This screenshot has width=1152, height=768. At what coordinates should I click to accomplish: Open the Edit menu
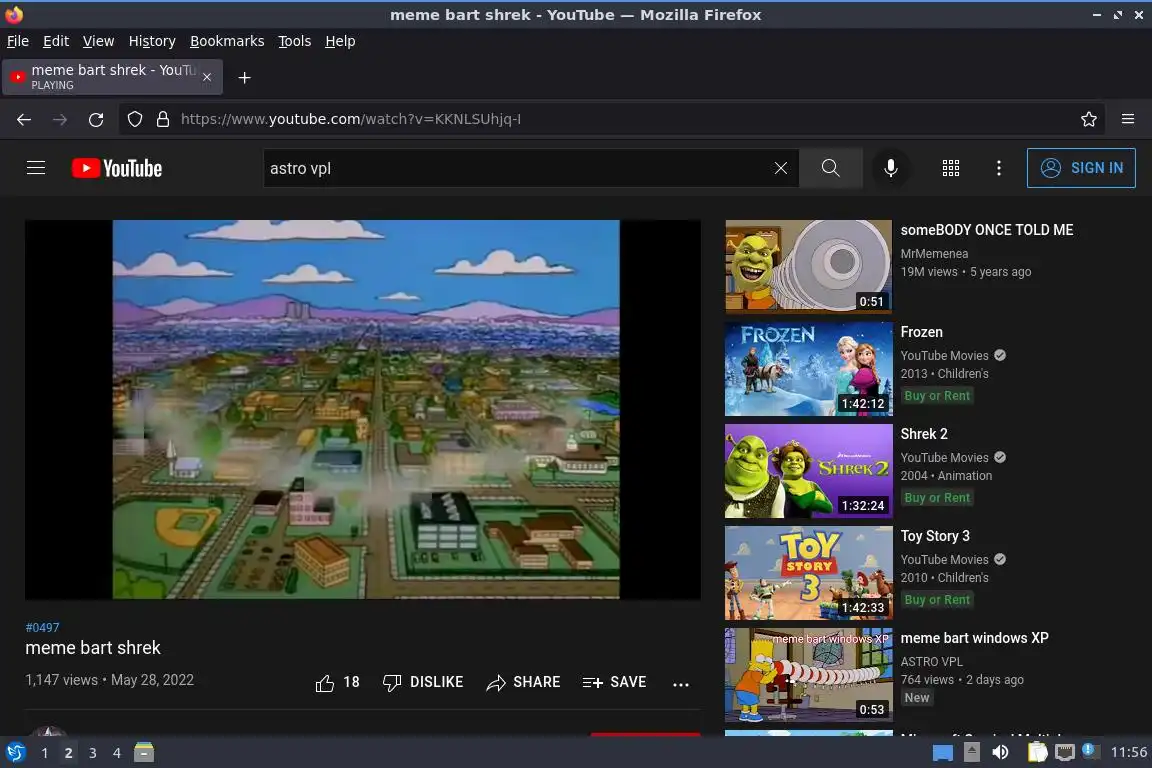pyautogui.click(x=56, y=41)
